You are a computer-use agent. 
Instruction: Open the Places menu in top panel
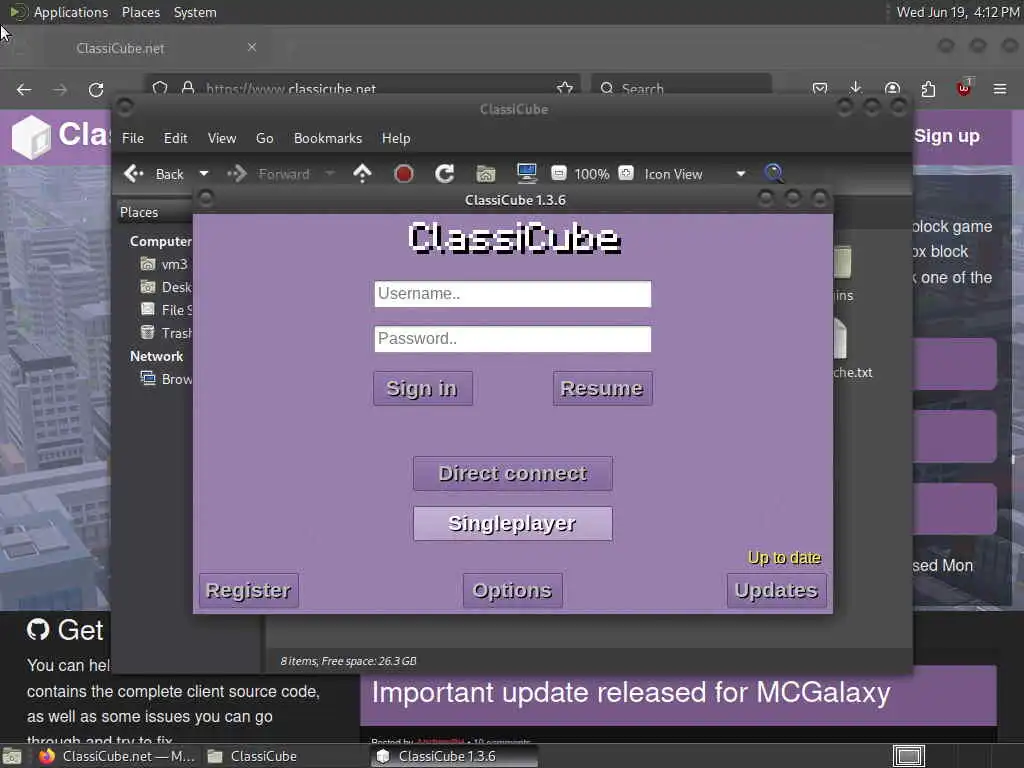pyautogui.click(x=140, y=12)
